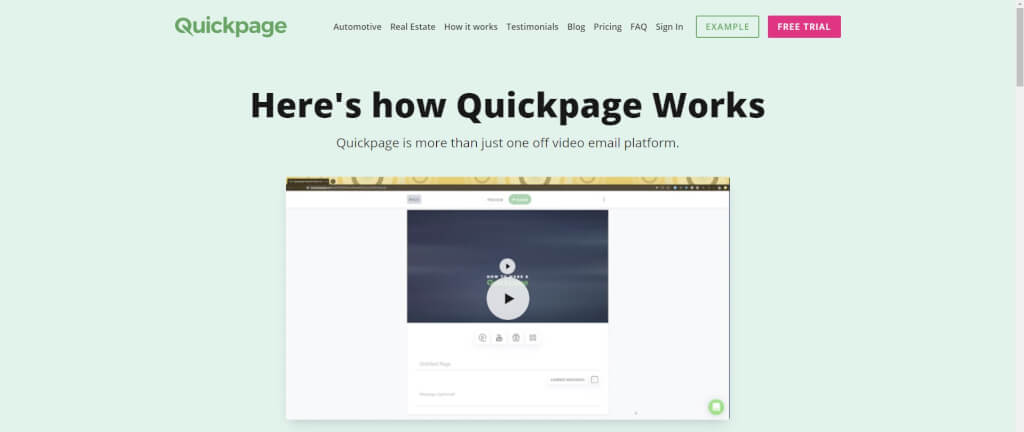
Task: Click the YouTube icon under the video
Action: tap(499, 337)
